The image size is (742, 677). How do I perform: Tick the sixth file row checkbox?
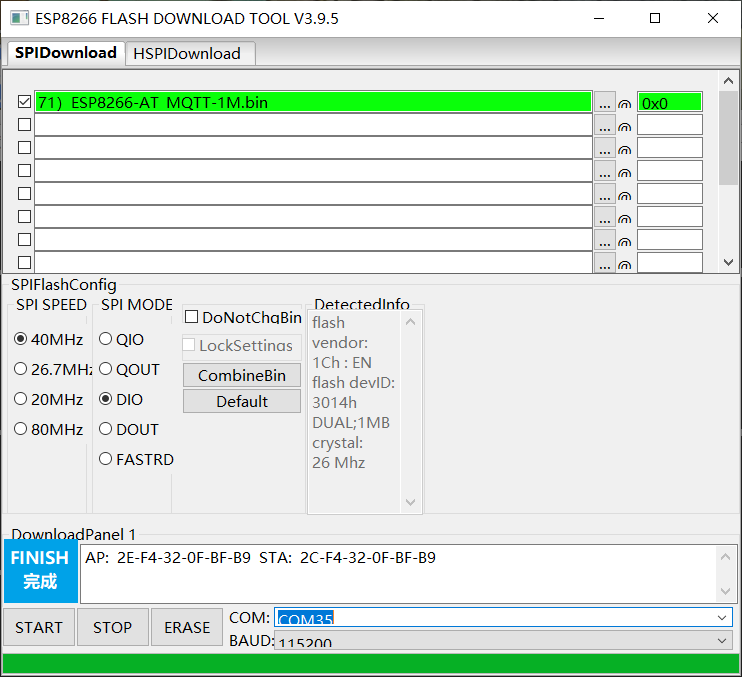point(24,217)
